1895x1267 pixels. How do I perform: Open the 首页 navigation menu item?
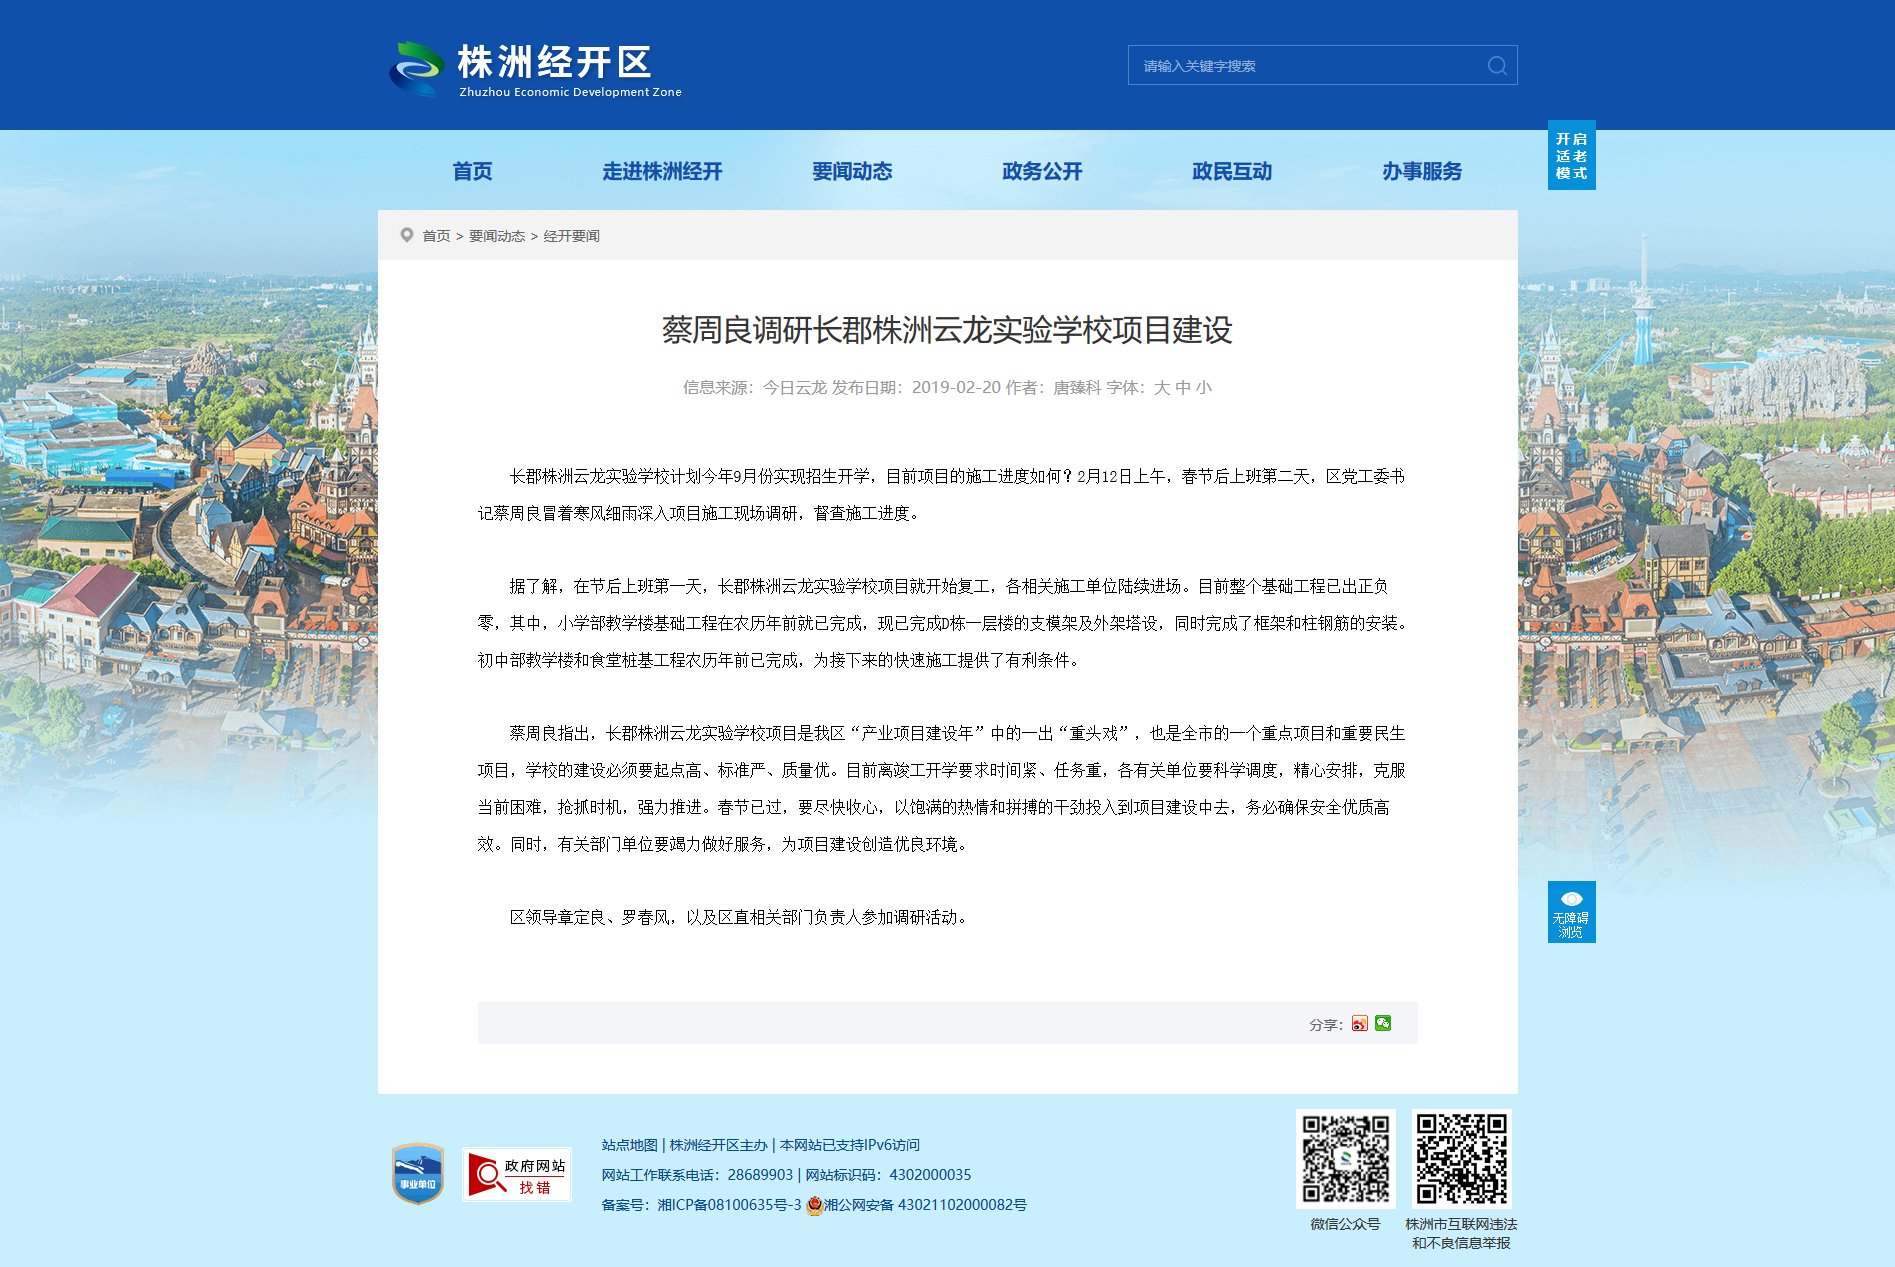point(472,171)
